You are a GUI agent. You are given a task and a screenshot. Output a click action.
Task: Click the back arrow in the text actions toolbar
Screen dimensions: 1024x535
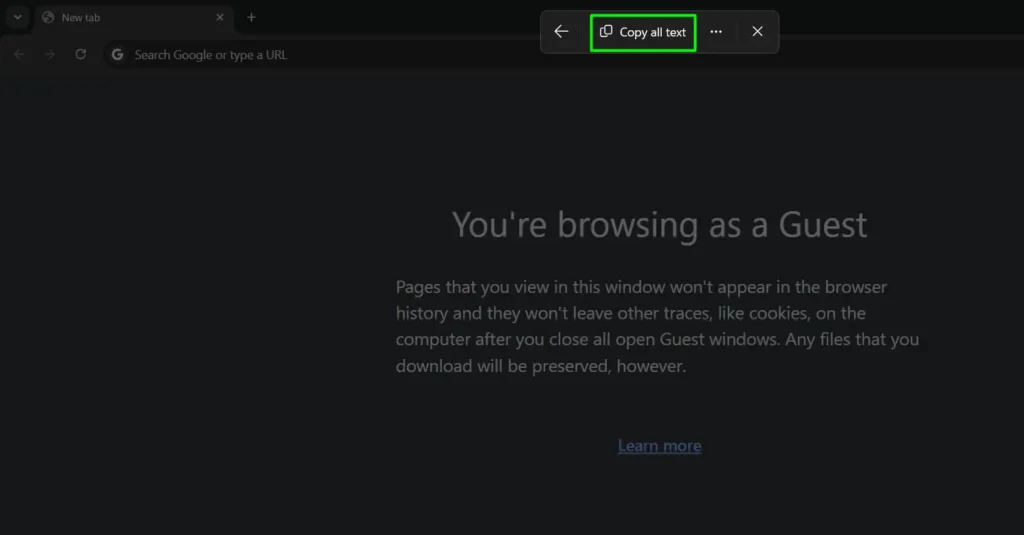point(561,32)
